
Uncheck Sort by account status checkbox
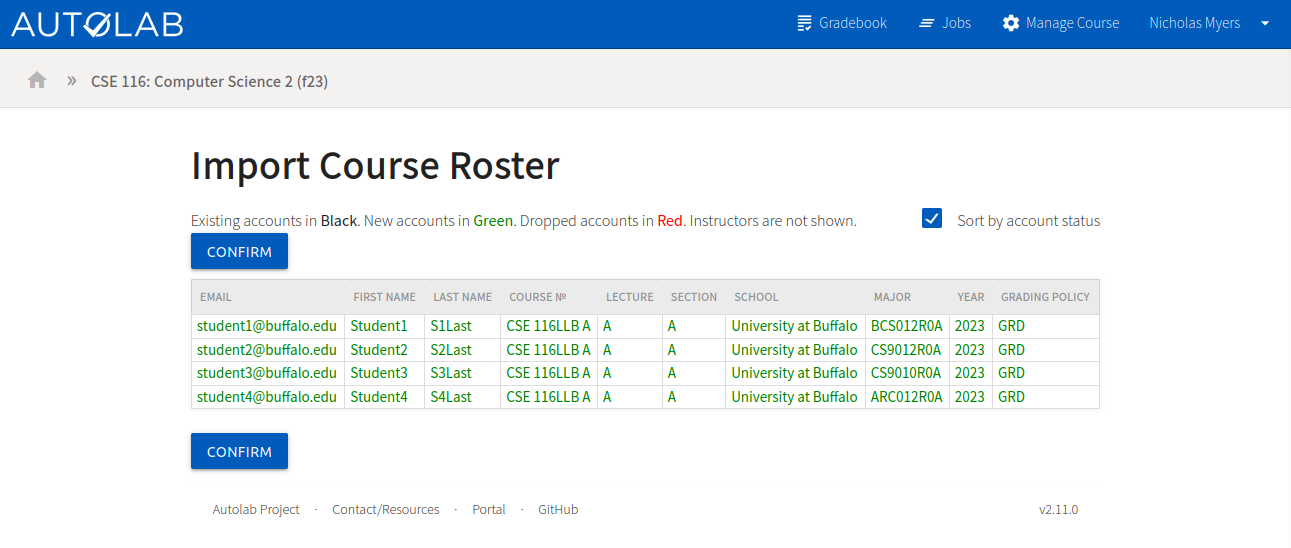point(932,218)
